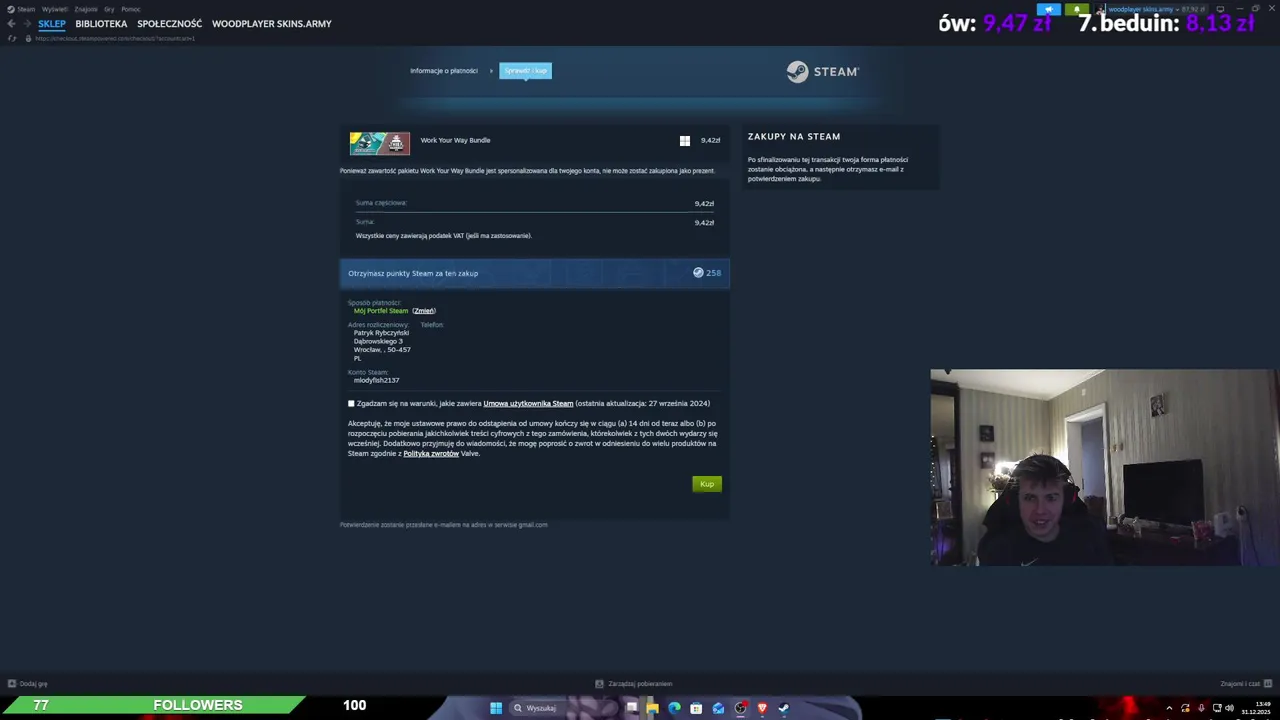Open Brave browser from the taskbar

(762, 708)
